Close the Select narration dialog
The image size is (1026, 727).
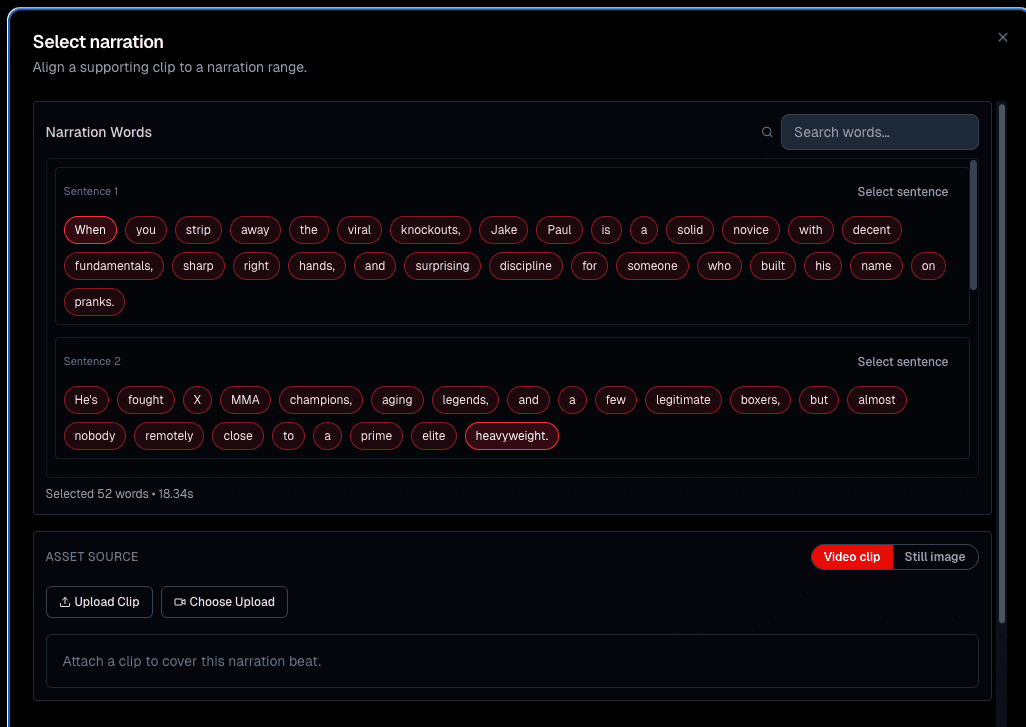click(1003, 37)
